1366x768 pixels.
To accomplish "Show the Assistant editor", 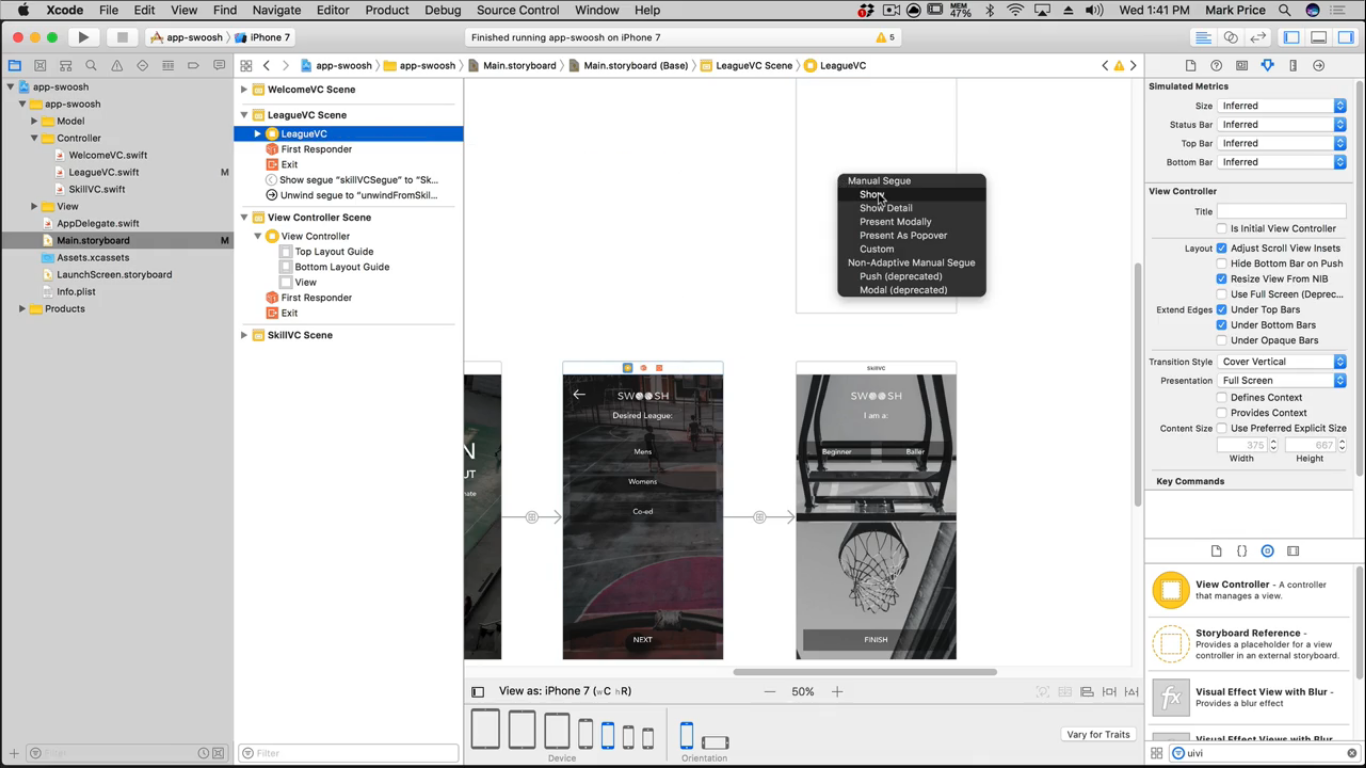I will pos(1231,37).
